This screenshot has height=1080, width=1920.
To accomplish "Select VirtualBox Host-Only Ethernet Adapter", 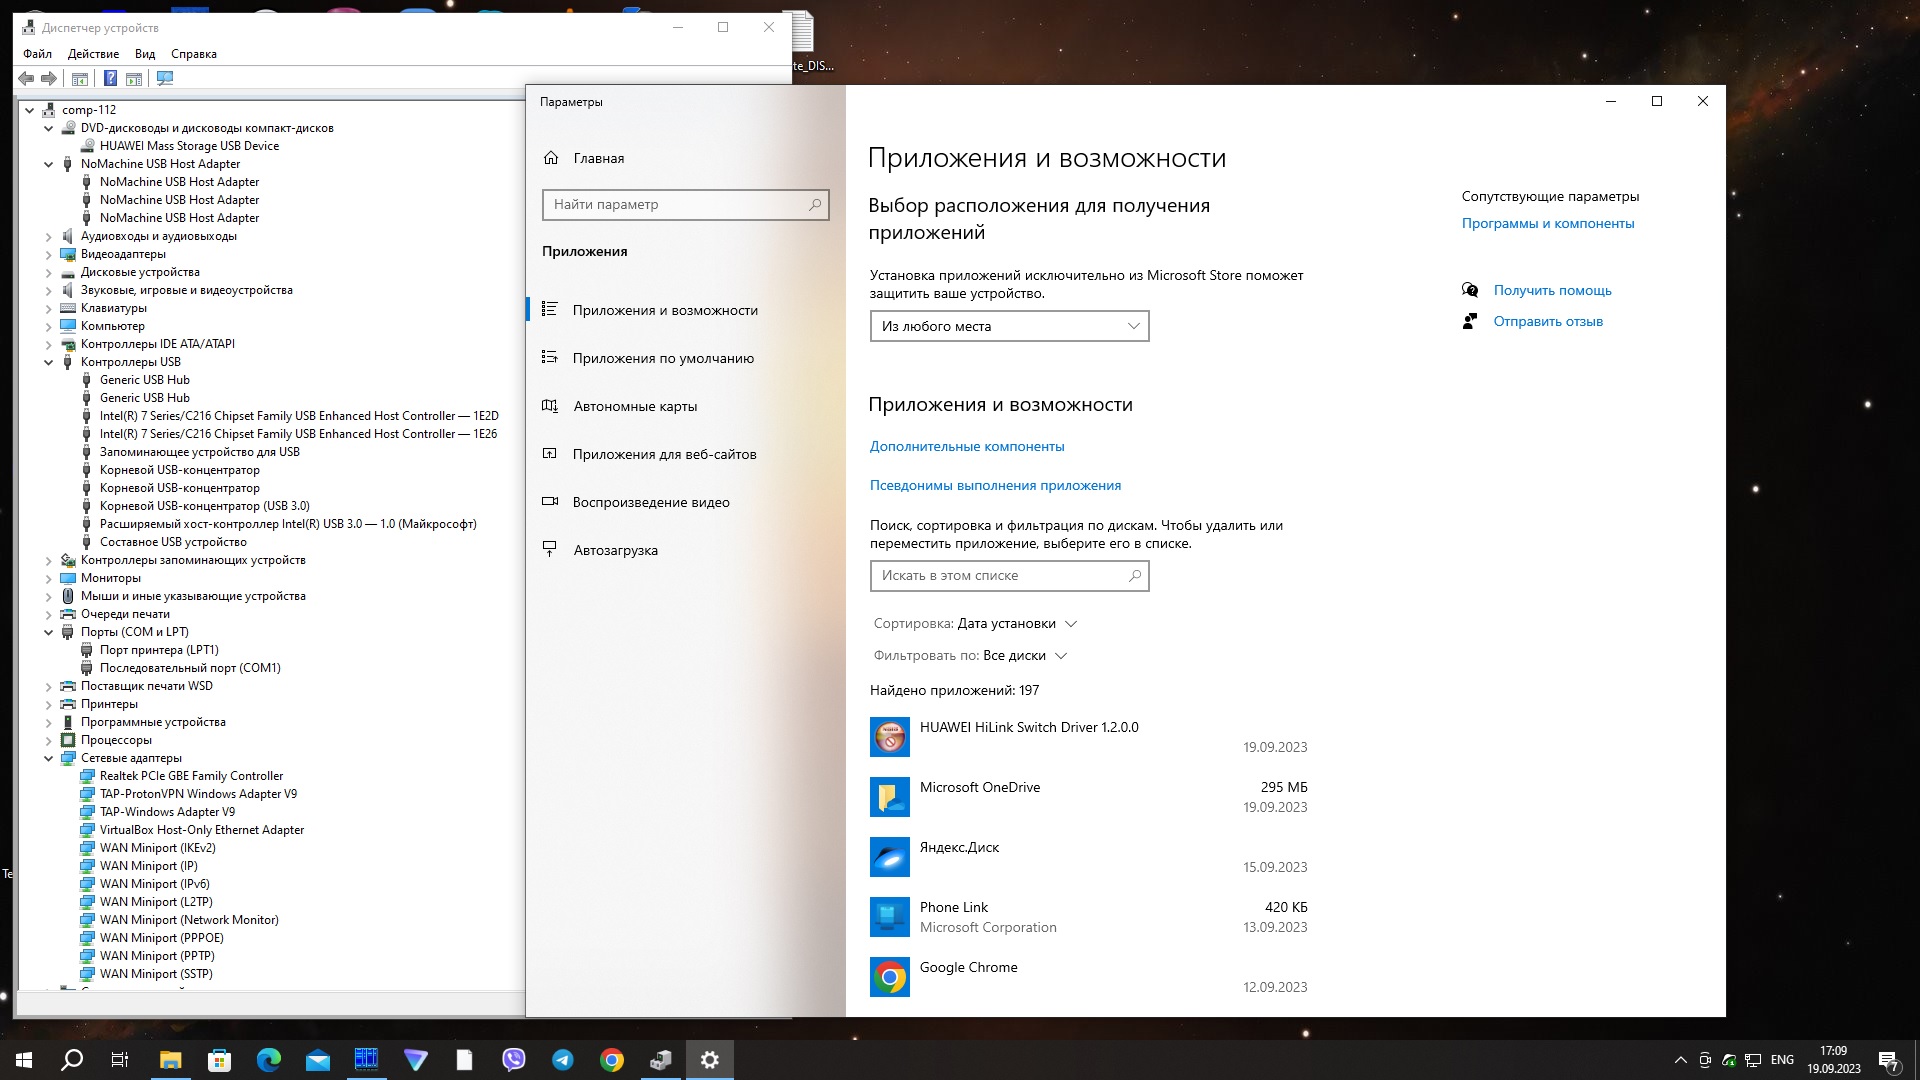I will pos(201,830).
